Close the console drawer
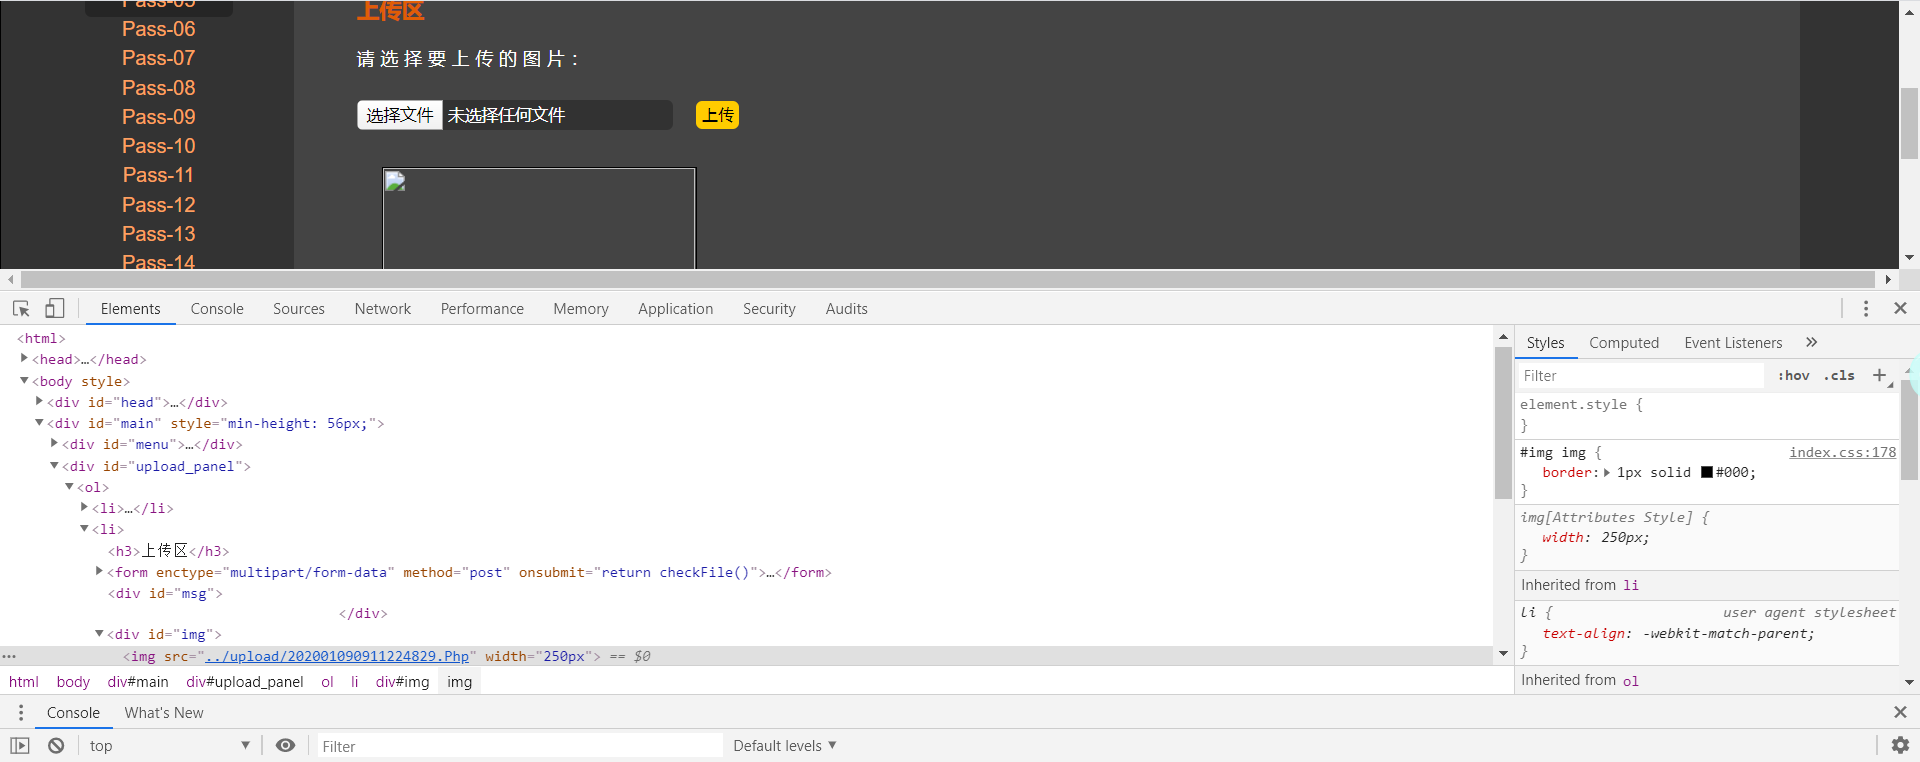Image resolution: width=1920 pixels, height=762 pixels. point(1900,713)
